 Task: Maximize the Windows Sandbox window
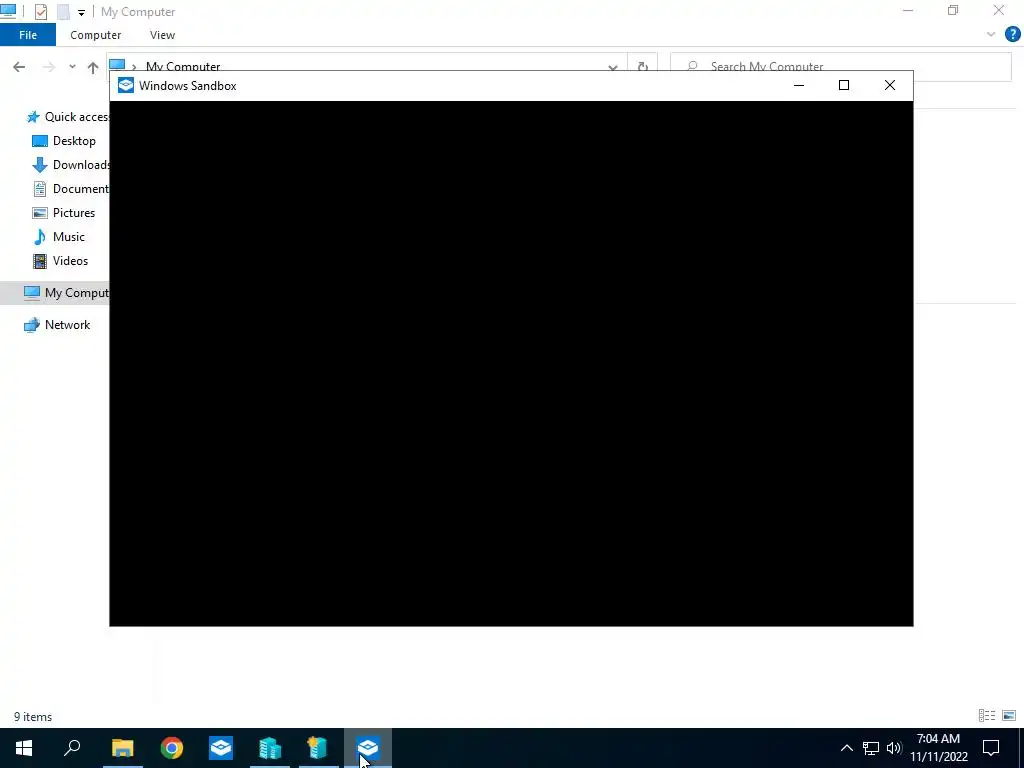click(x=844, y=86)
